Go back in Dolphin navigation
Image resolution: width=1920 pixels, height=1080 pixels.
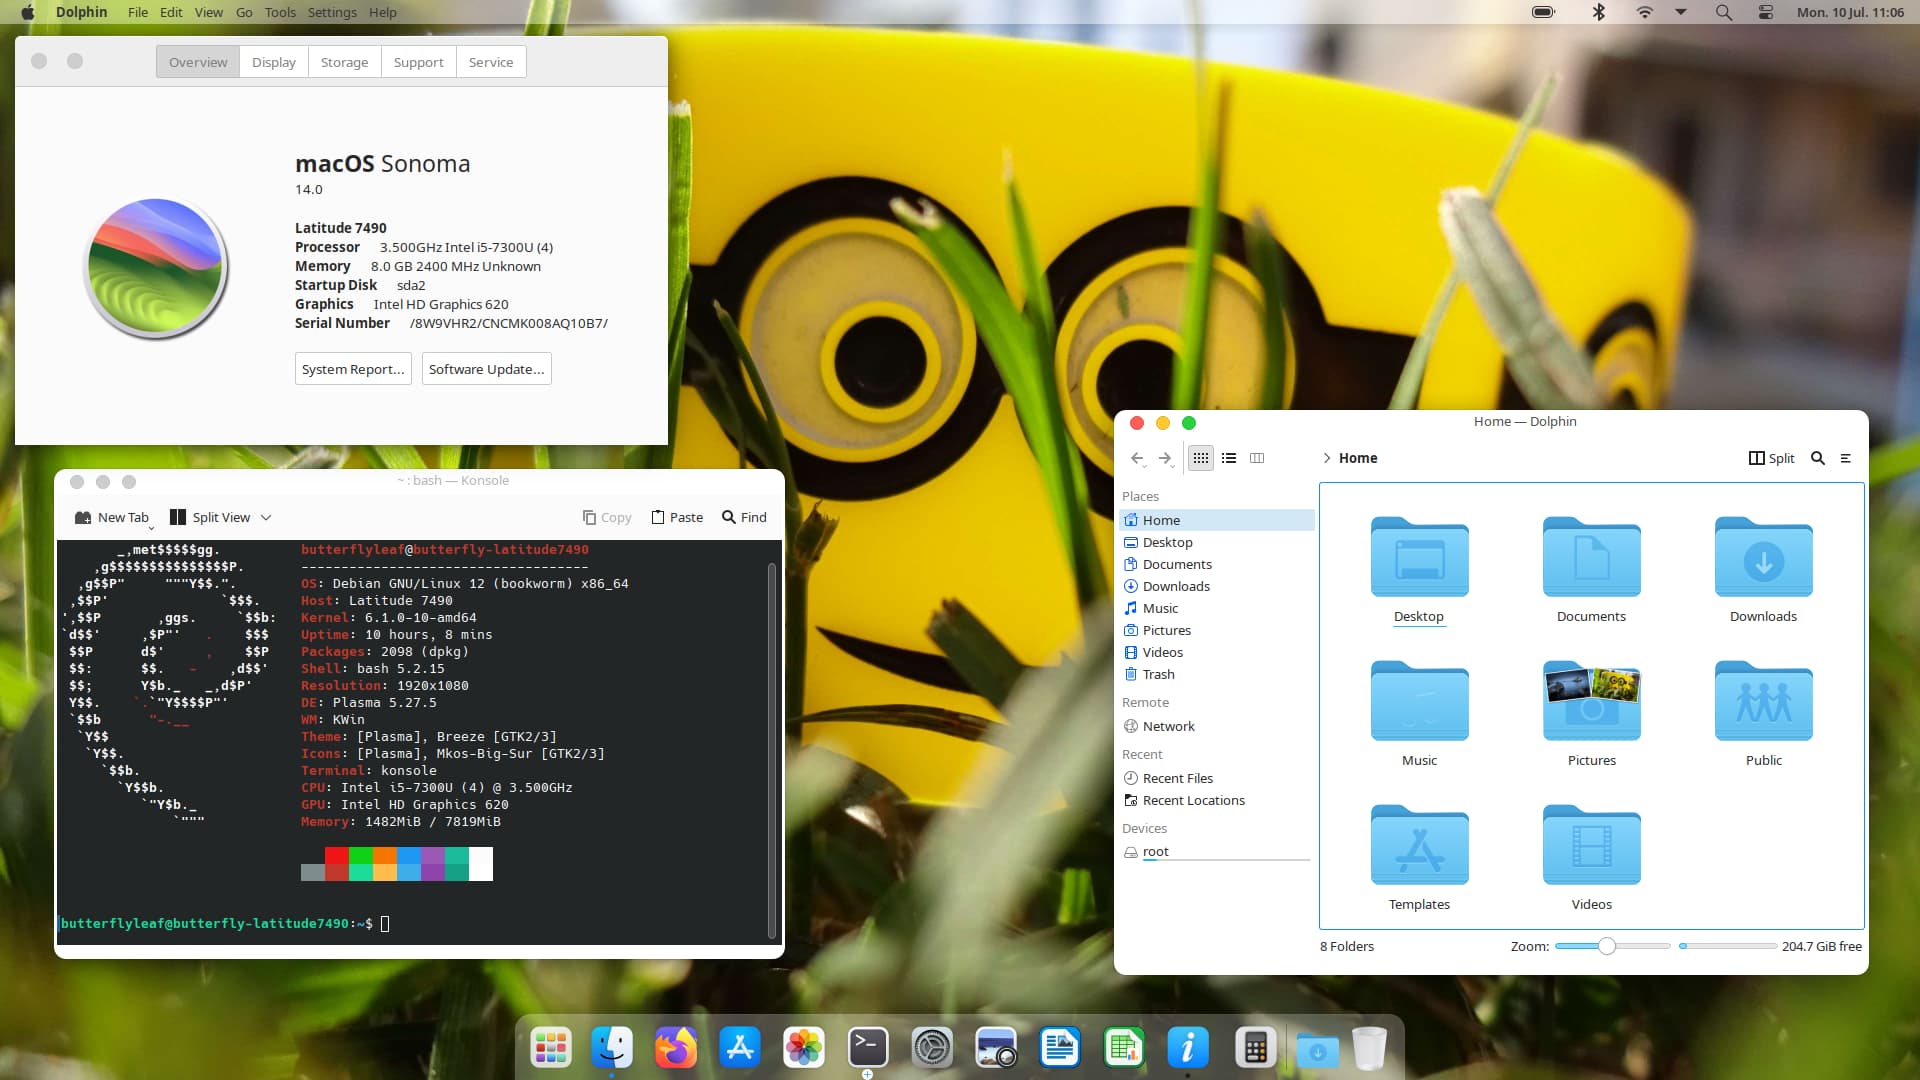[x=1137, y=458]
